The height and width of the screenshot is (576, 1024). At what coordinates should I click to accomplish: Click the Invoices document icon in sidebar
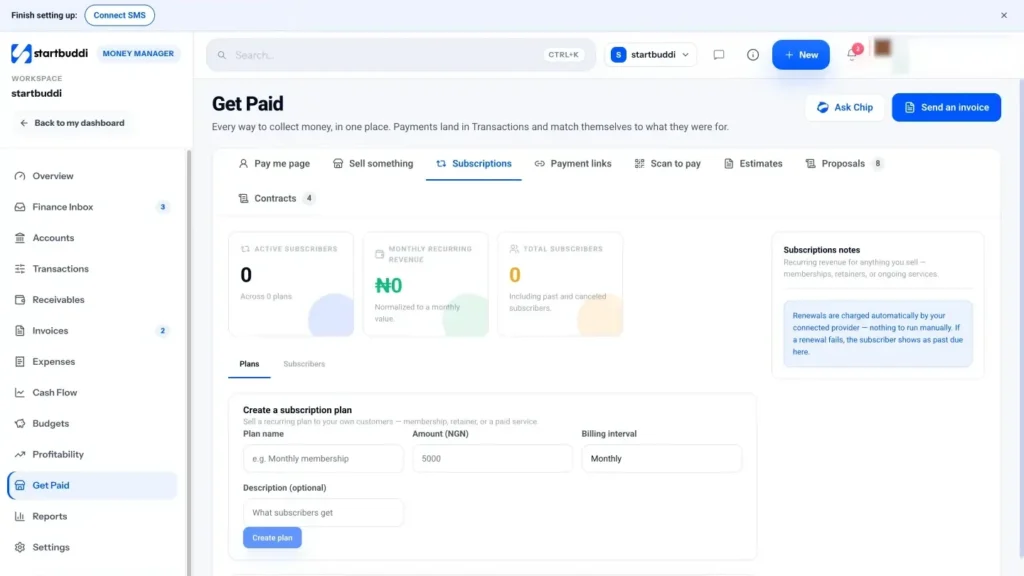[20, 330]
